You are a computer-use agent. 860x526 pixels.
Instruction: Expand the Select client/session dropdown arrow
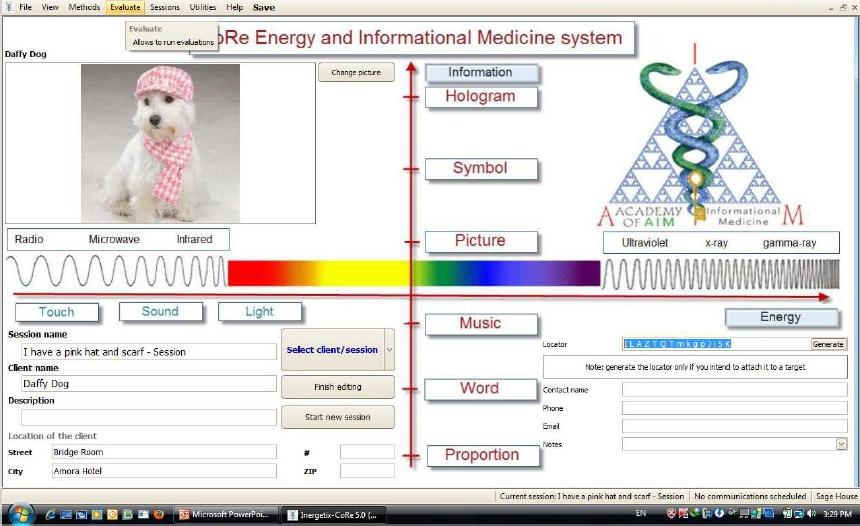tap(389, 350)
